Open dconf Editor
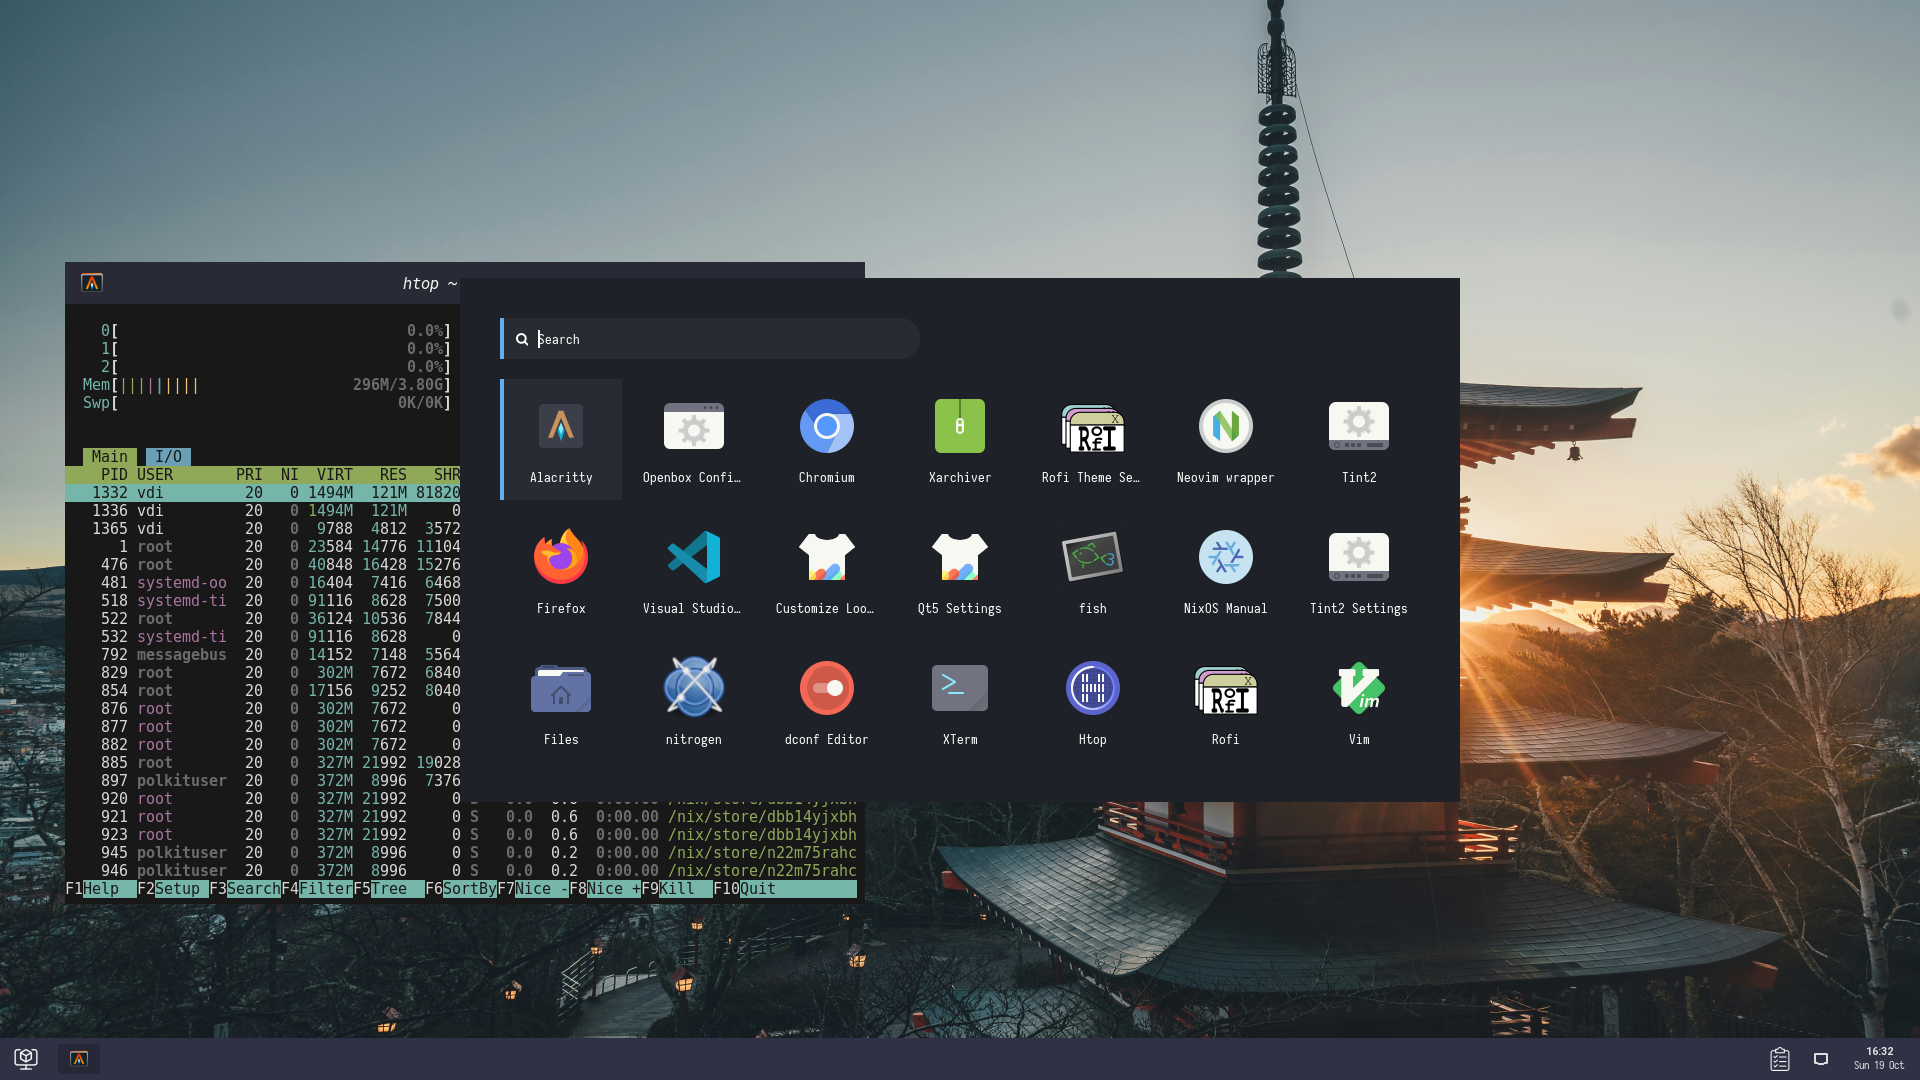Screen dimensions: 1920x1080 pos(826,702)
